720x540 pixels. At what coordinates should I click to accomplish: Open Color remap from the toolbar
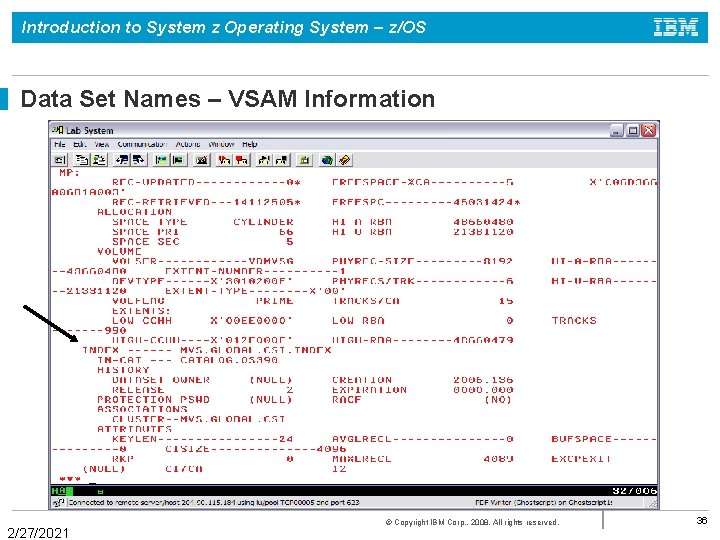point(179,160)
